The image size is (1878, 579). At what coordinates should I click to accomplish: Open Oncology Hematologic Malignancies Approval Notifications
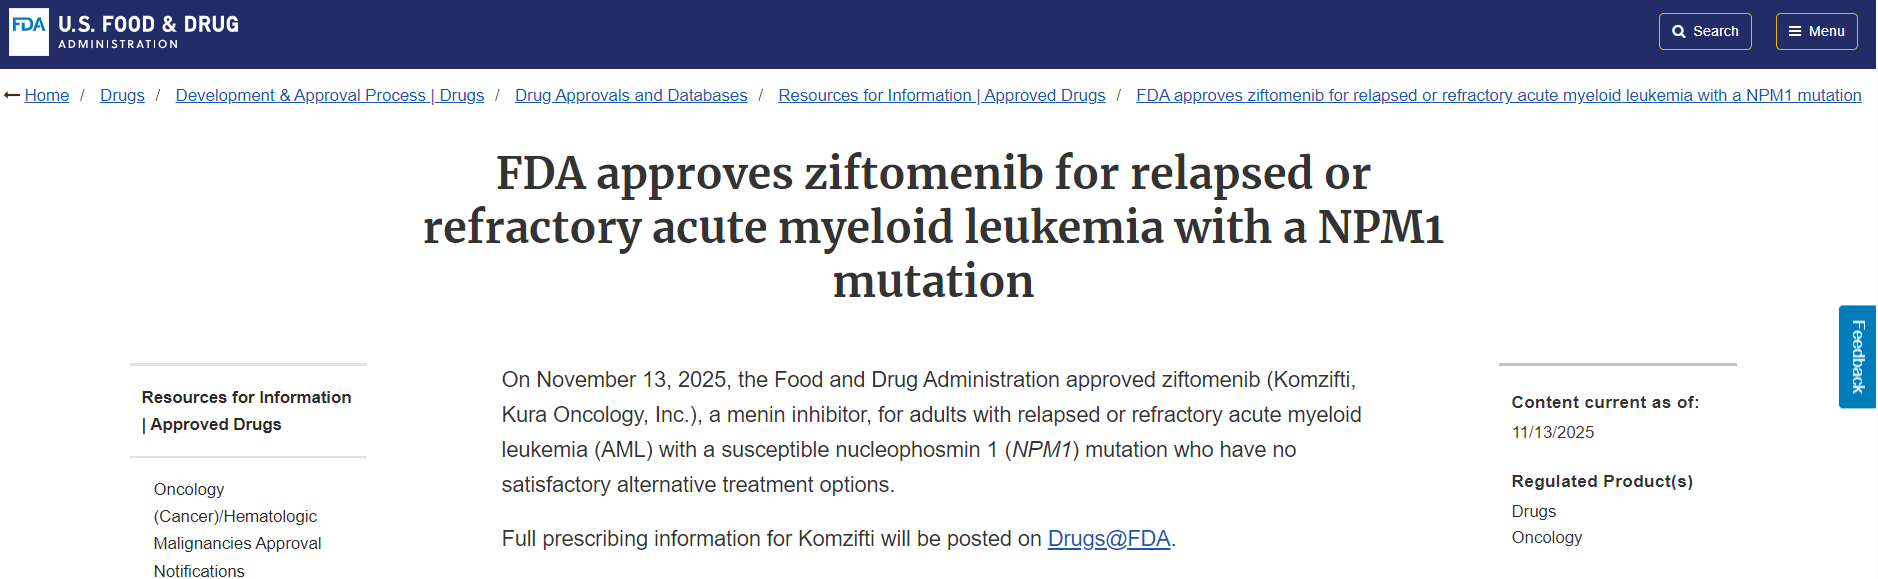(237, 530)
